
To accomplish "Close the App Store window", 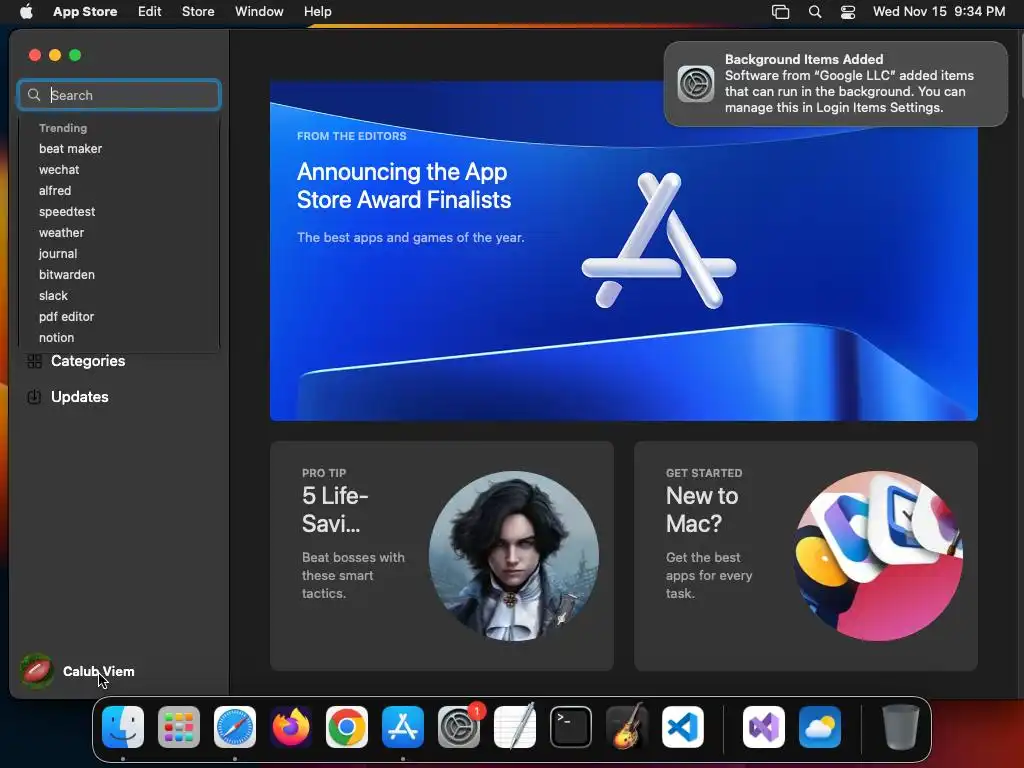I will click(x=35, y=56).
